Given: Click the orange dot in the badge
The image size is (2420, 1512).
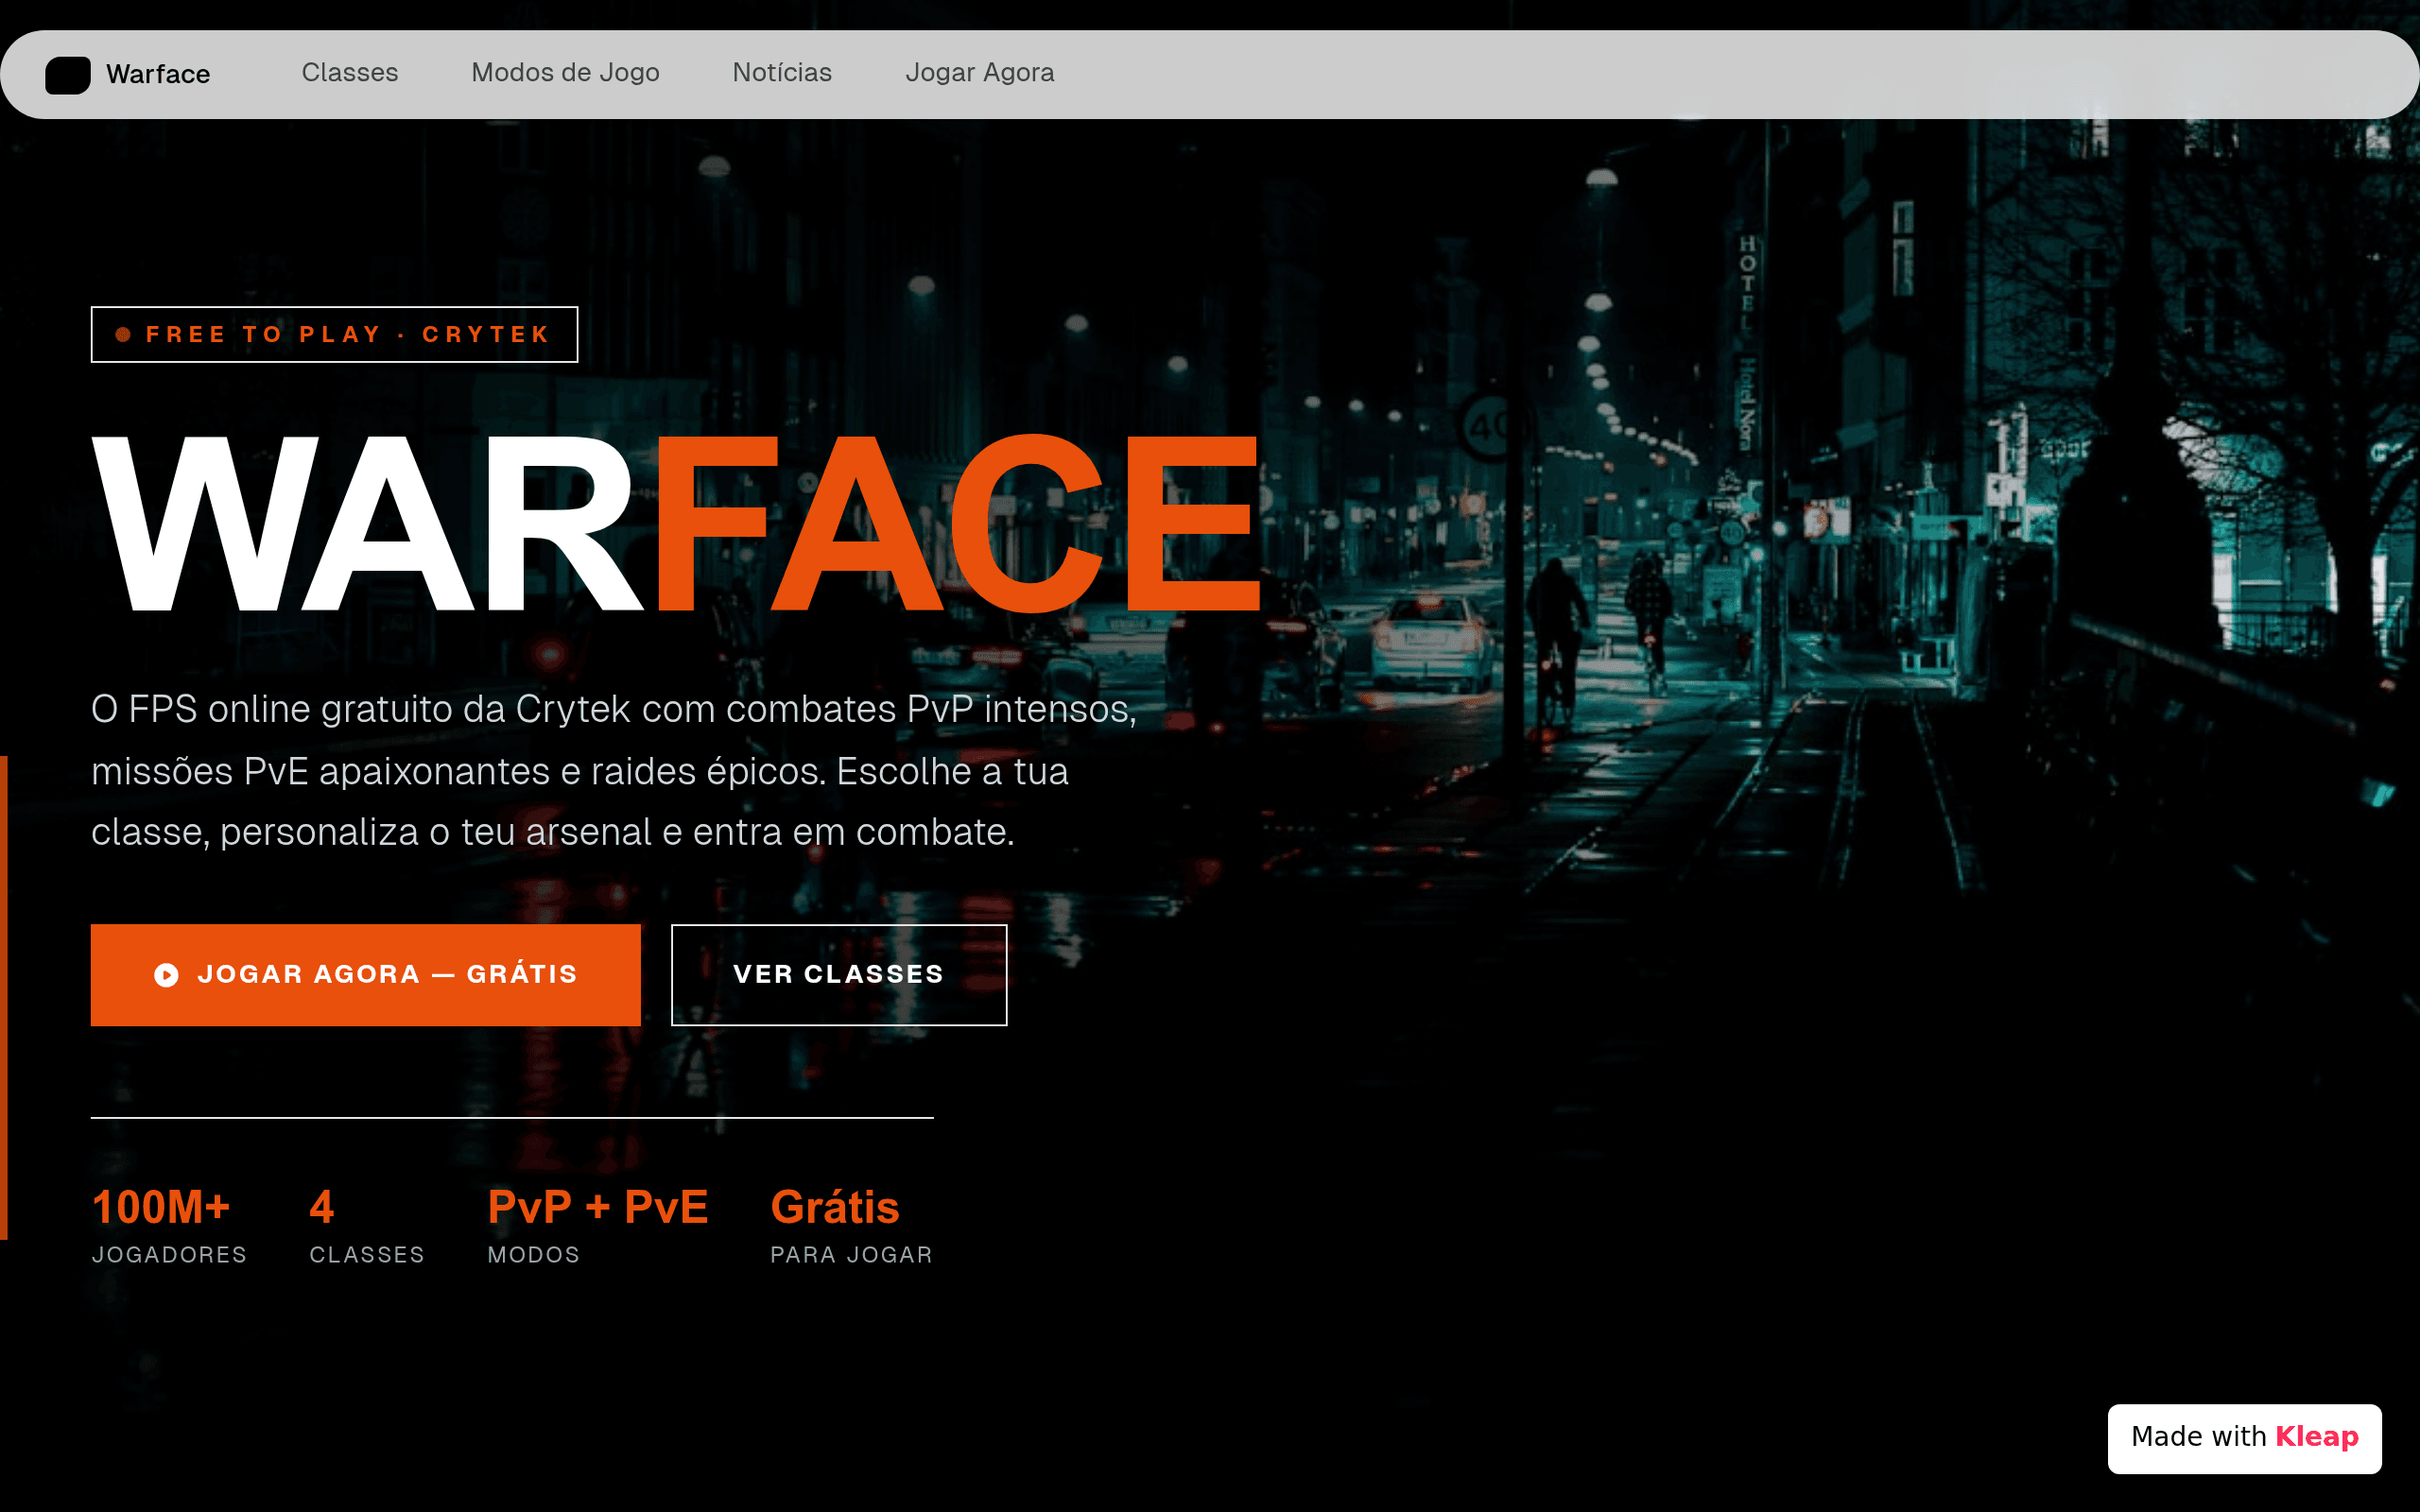Looking at the screenshot, I should pyautogui.click(x=123, y=335).
